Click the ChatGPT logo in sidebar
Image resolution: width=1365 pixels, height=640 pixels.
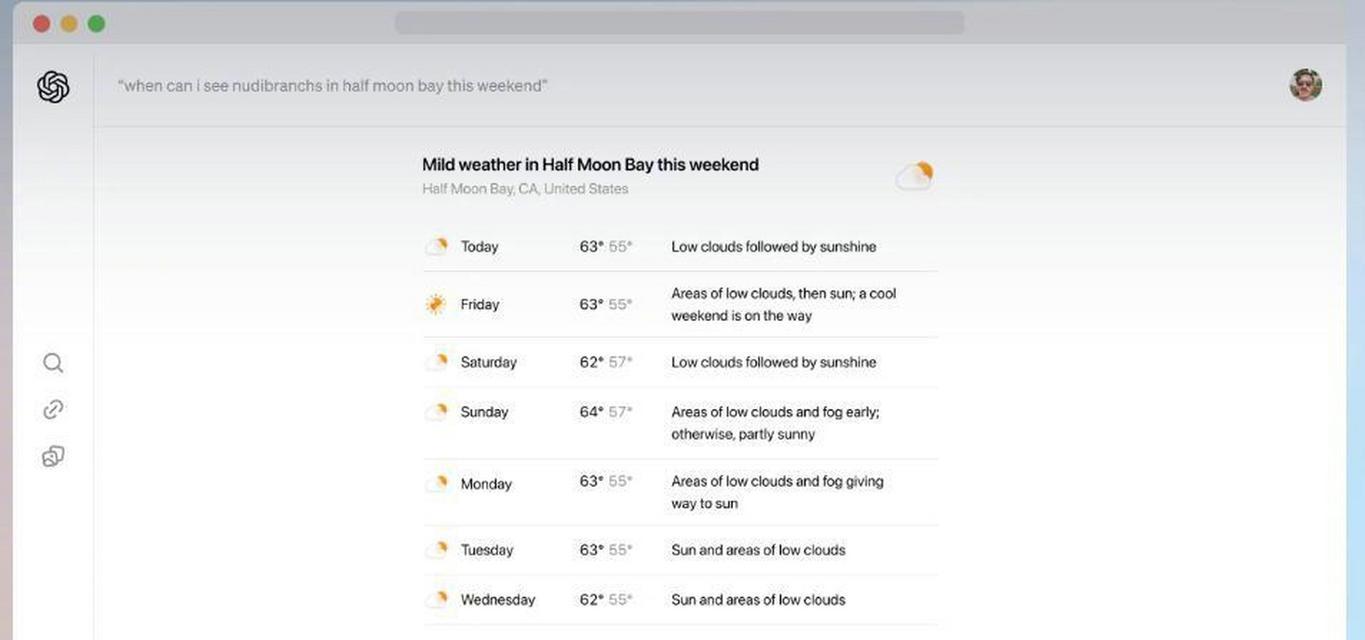[53, 87]
